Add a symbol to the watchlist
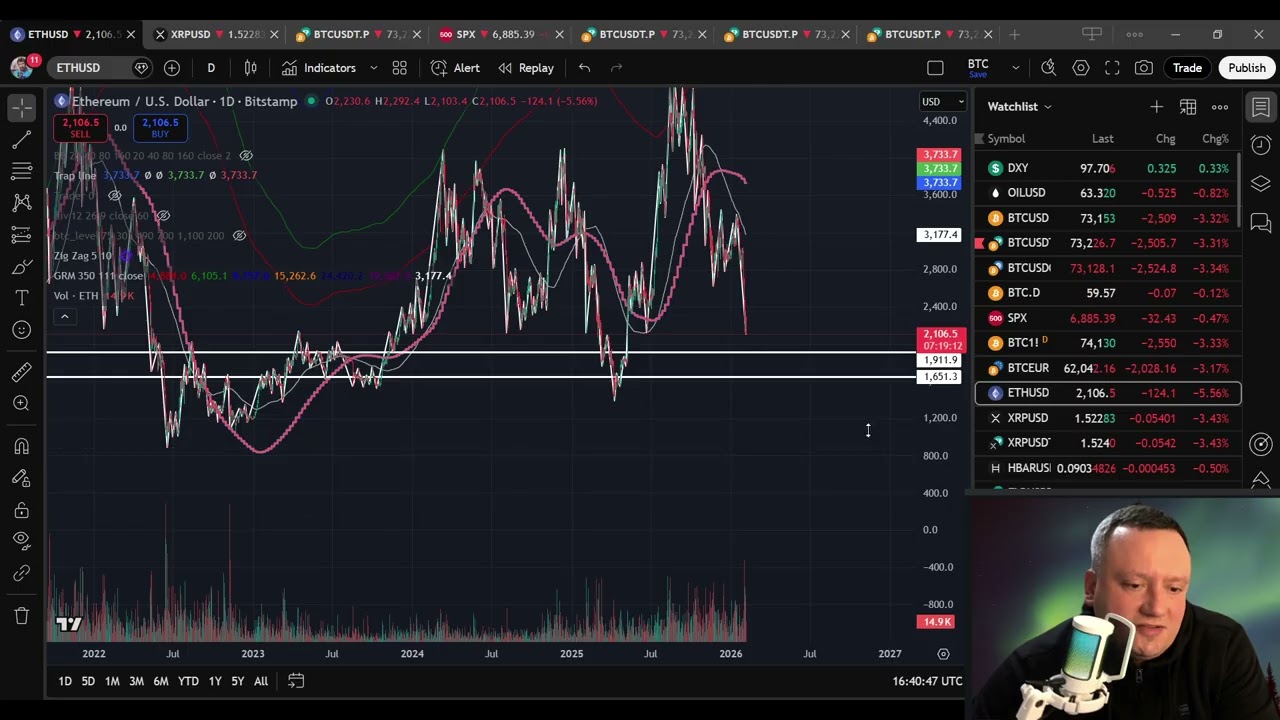Image resolution: width=1280 pixels, height=720 pixels. pyautogui.click(x=1156, y=106)
